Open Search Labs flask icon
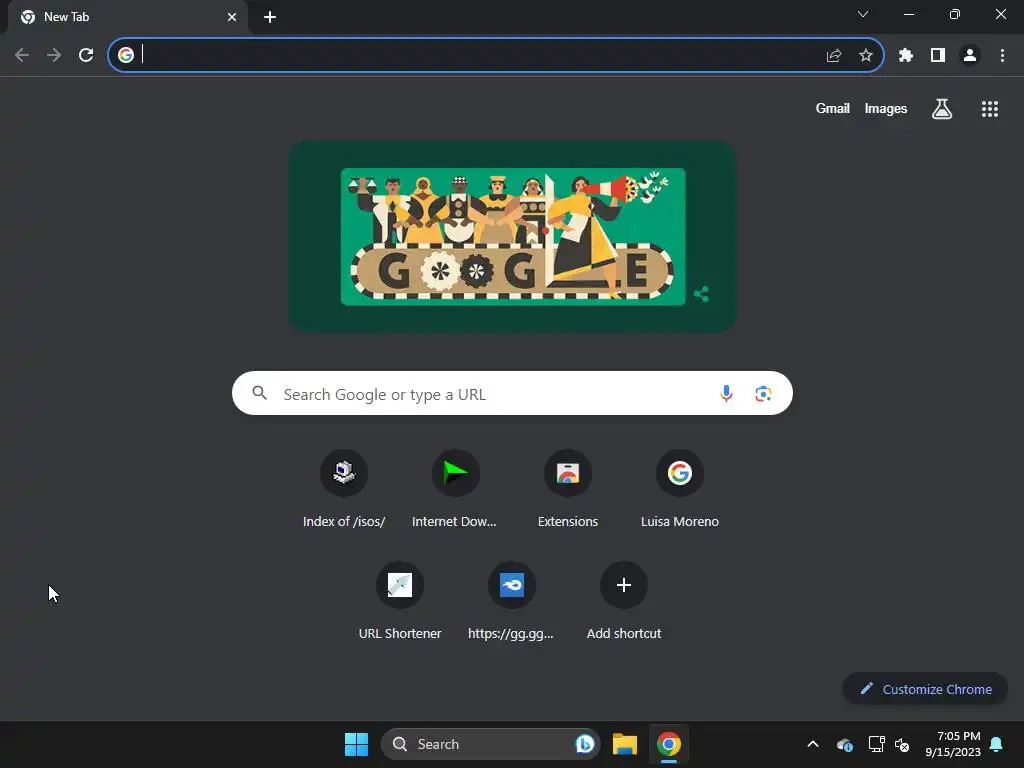This screenshot has width=1024, height=768. (941, 108)
